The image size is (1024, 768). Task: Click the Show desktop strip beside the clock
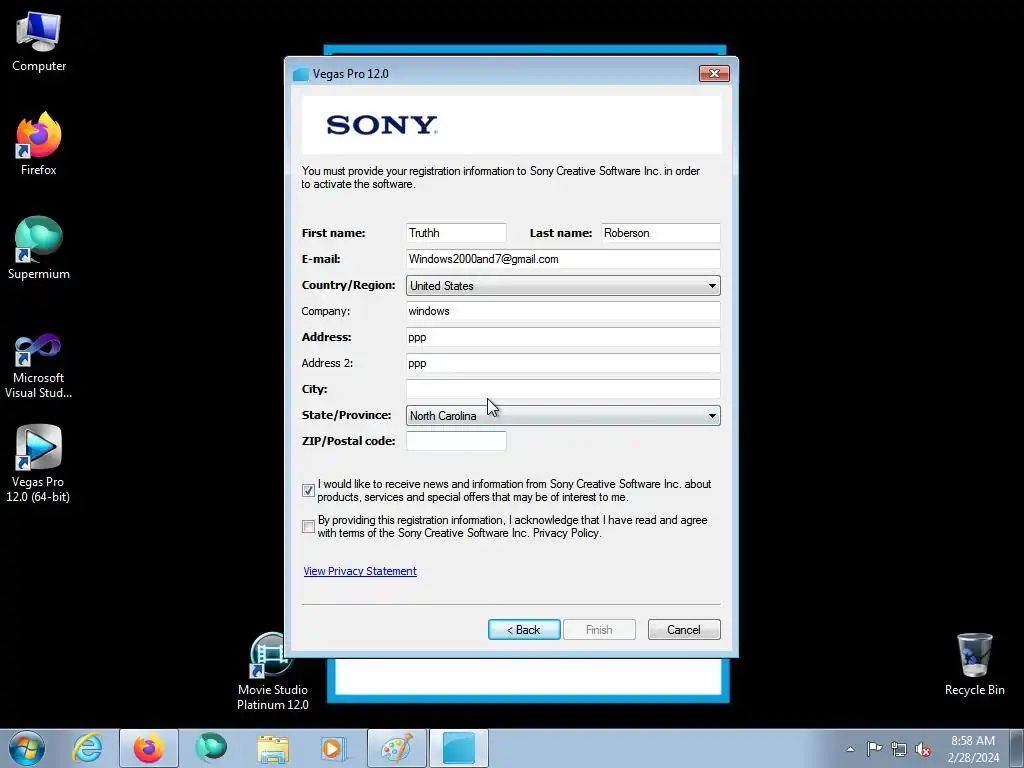click(1017, 748)
